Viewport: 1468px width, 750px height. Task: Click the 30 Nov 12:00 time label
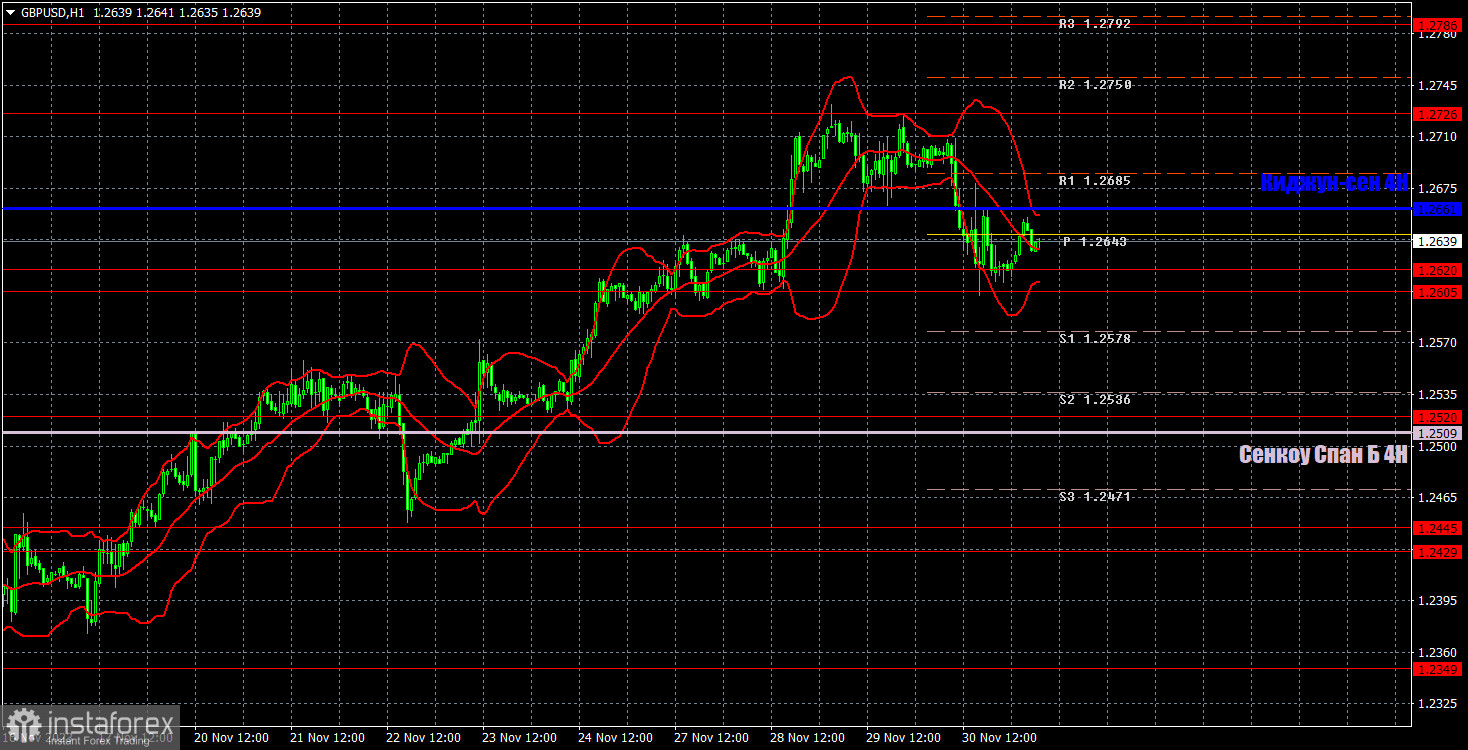pos(999,738)
